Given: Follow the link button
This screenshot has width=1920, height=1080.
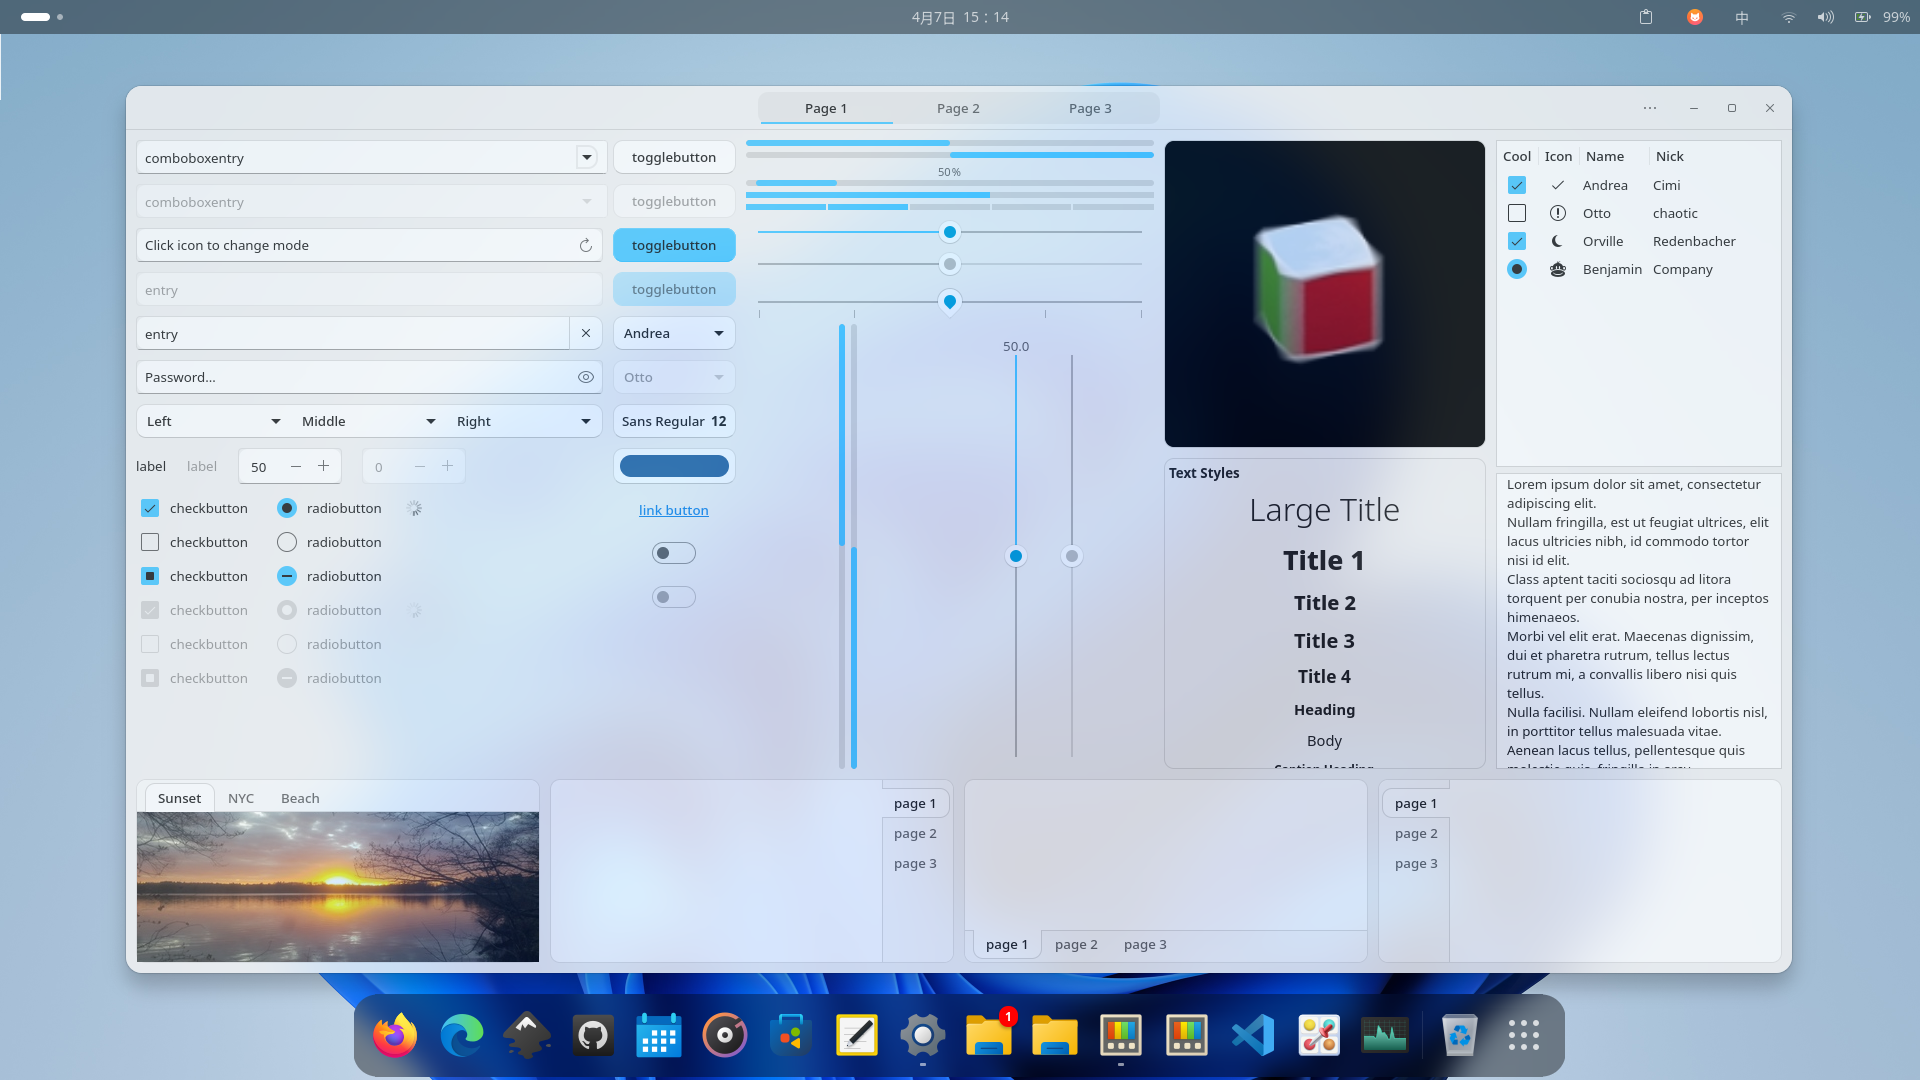Looking at the screenshot, I should pos(674,510).
